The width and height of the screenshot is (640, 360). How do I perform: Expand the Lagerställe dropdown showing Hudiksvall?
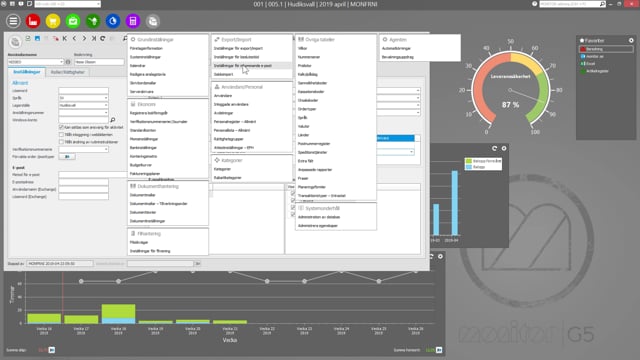106,105
